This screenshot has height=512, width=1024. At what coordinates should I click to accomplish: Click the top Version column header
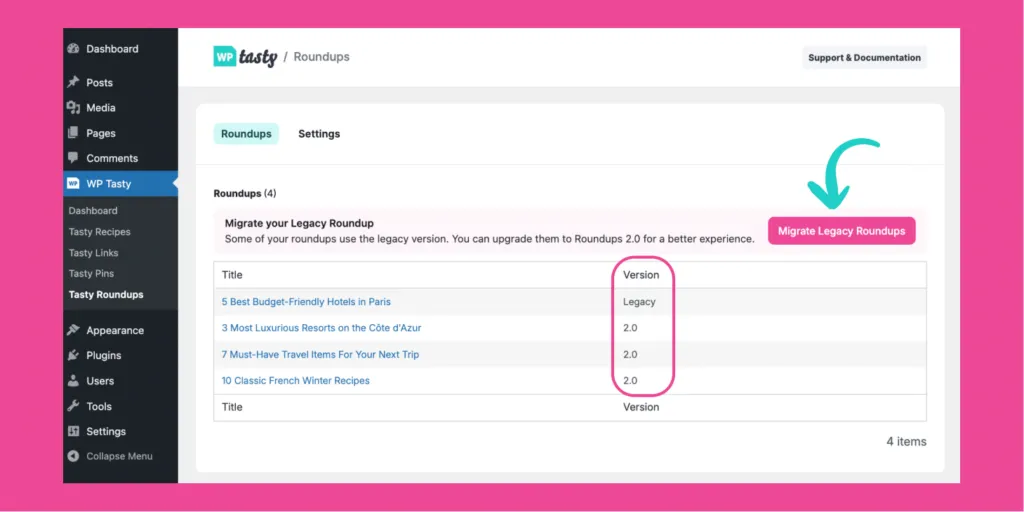coord(641,275)
